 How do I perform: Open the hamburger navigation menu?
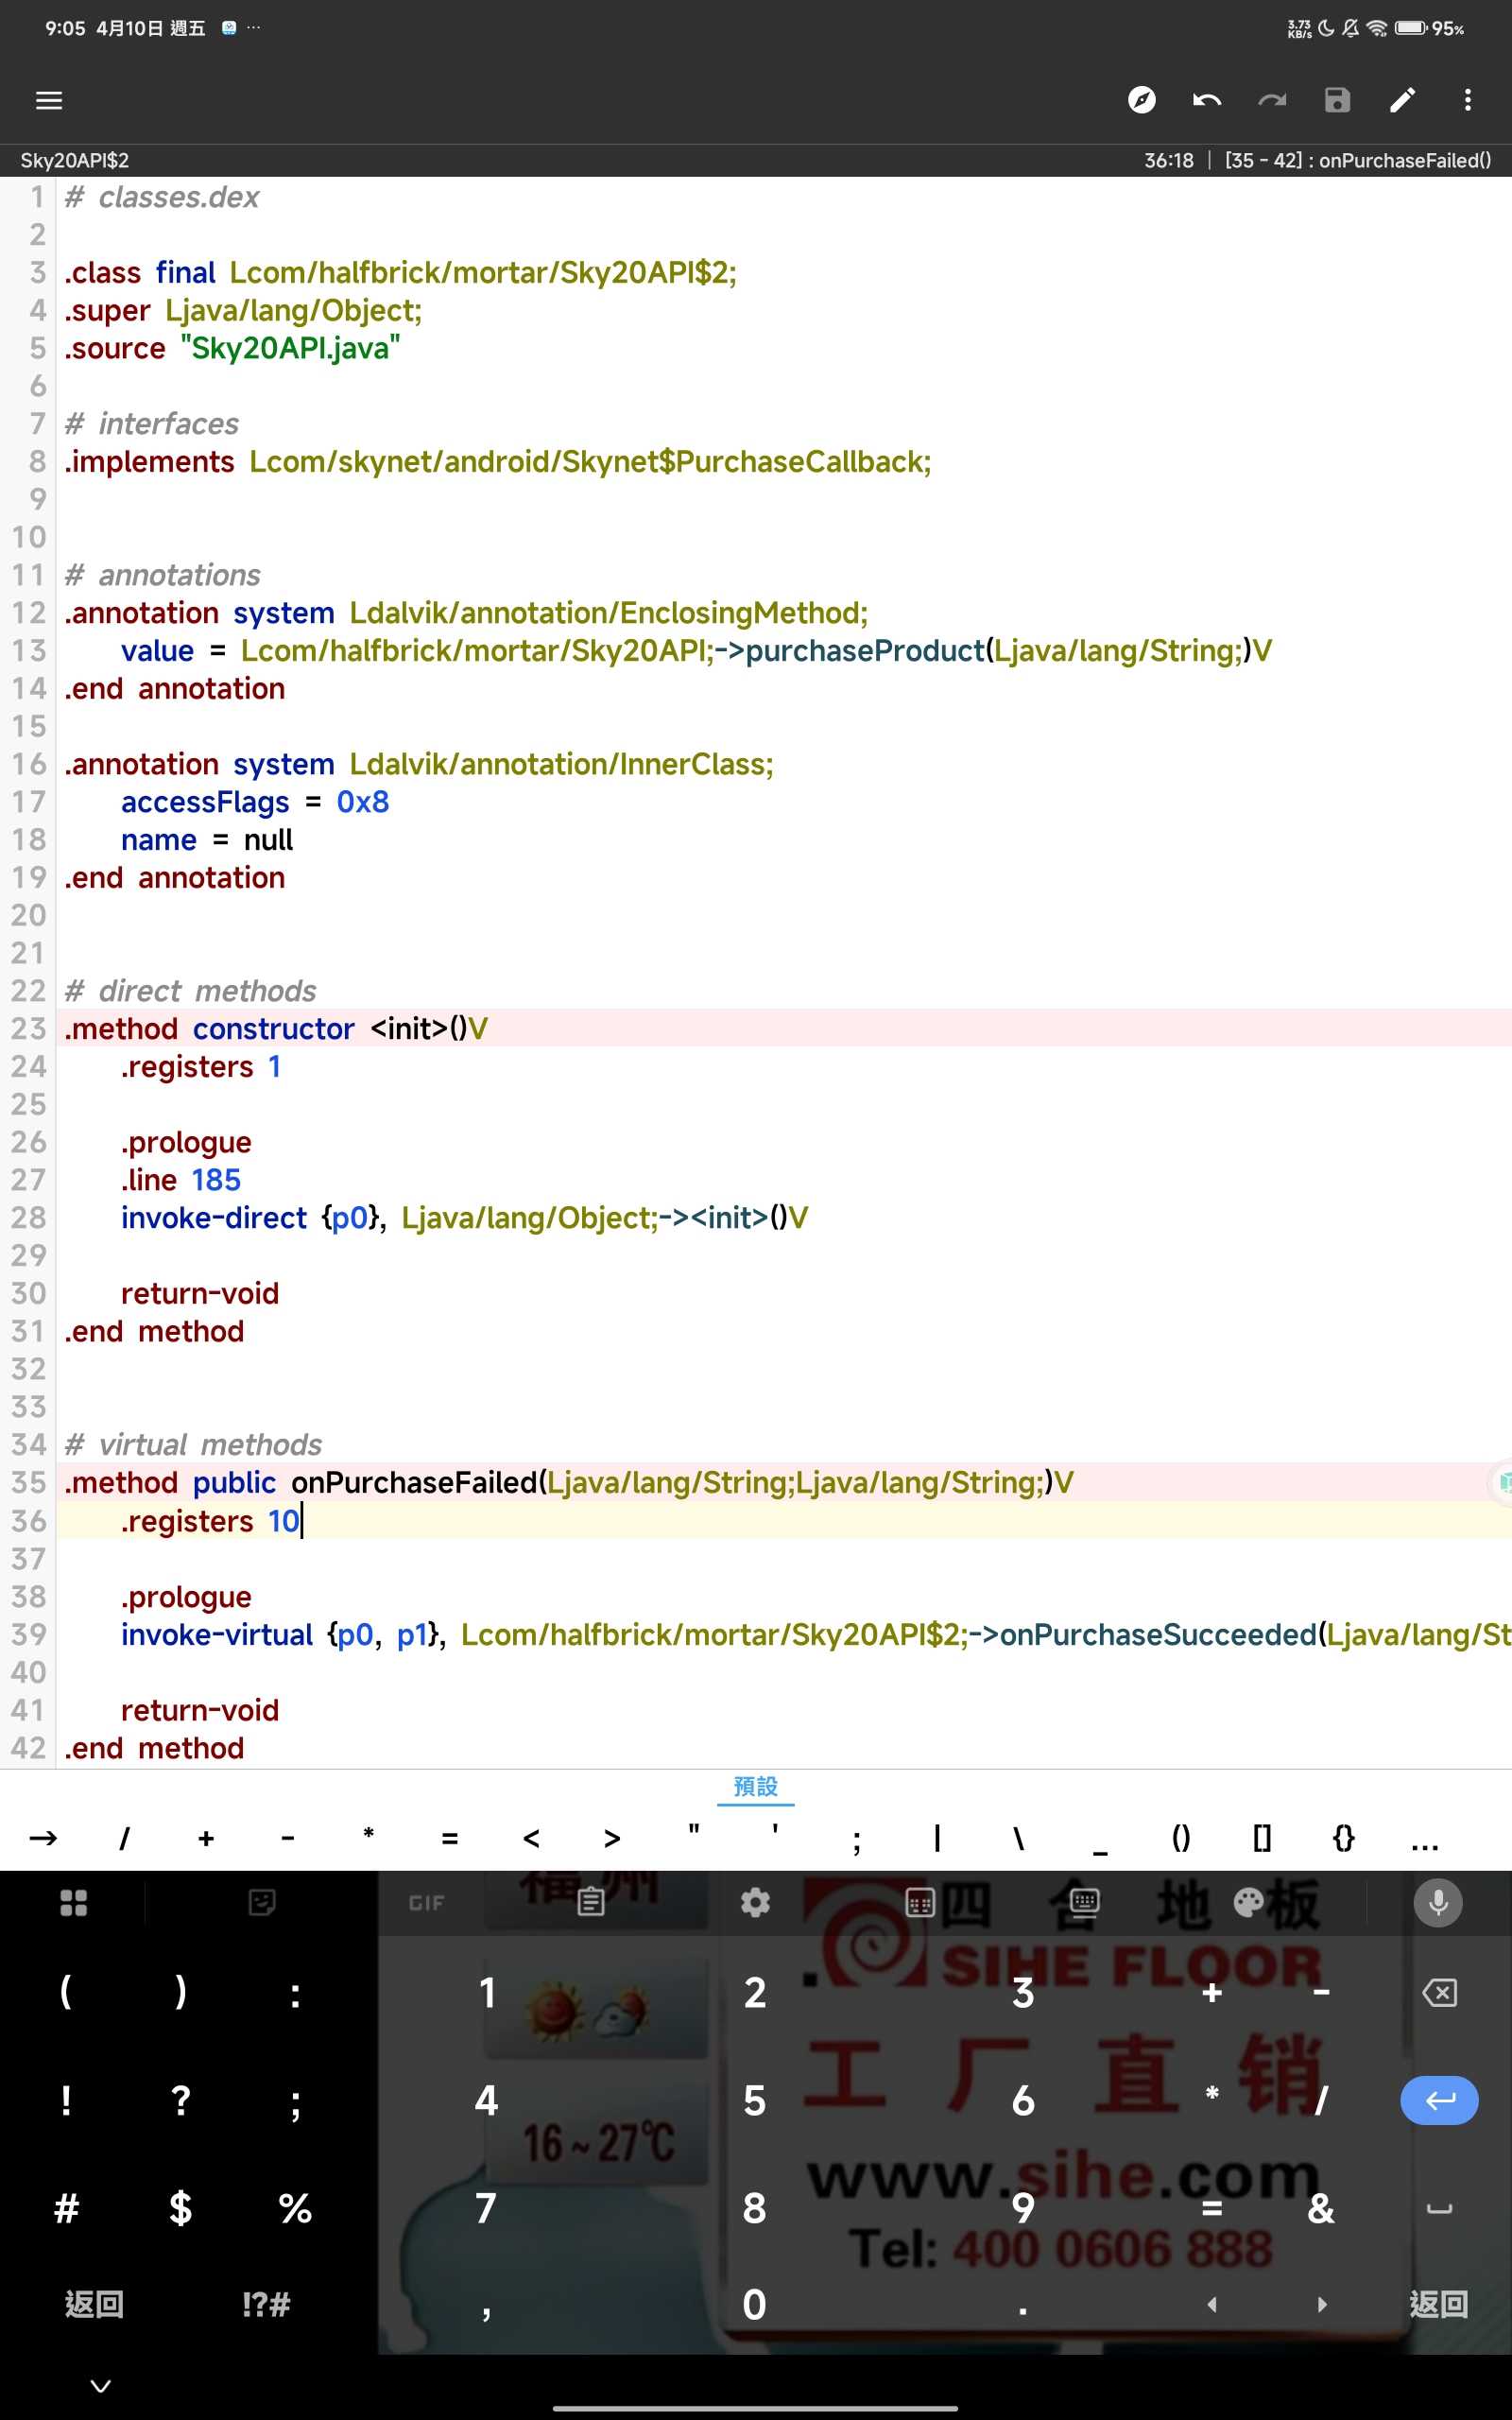pos(49,100)
